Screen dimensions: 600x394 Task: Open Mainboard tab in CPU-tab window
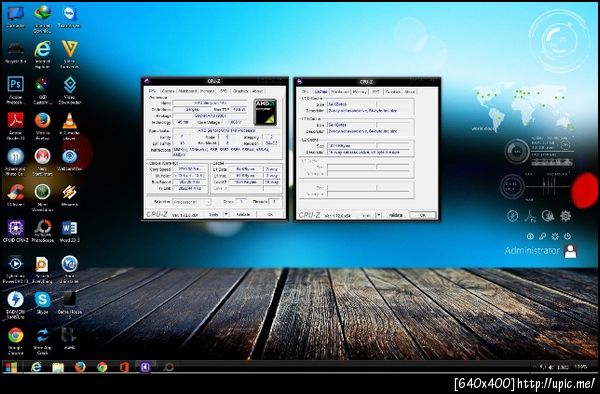[x=188, y=91]
